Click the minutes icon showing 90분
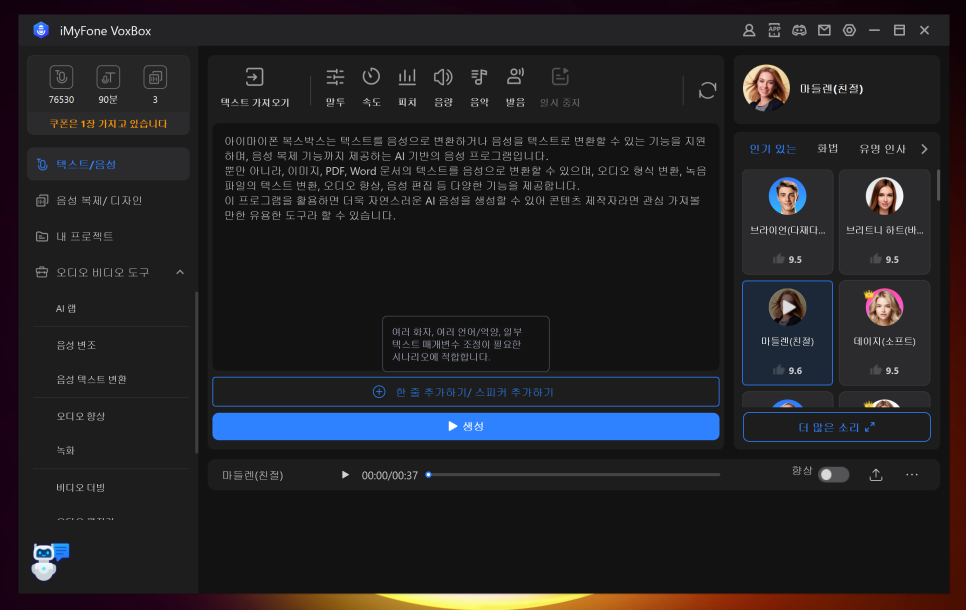 coord(108,77)
